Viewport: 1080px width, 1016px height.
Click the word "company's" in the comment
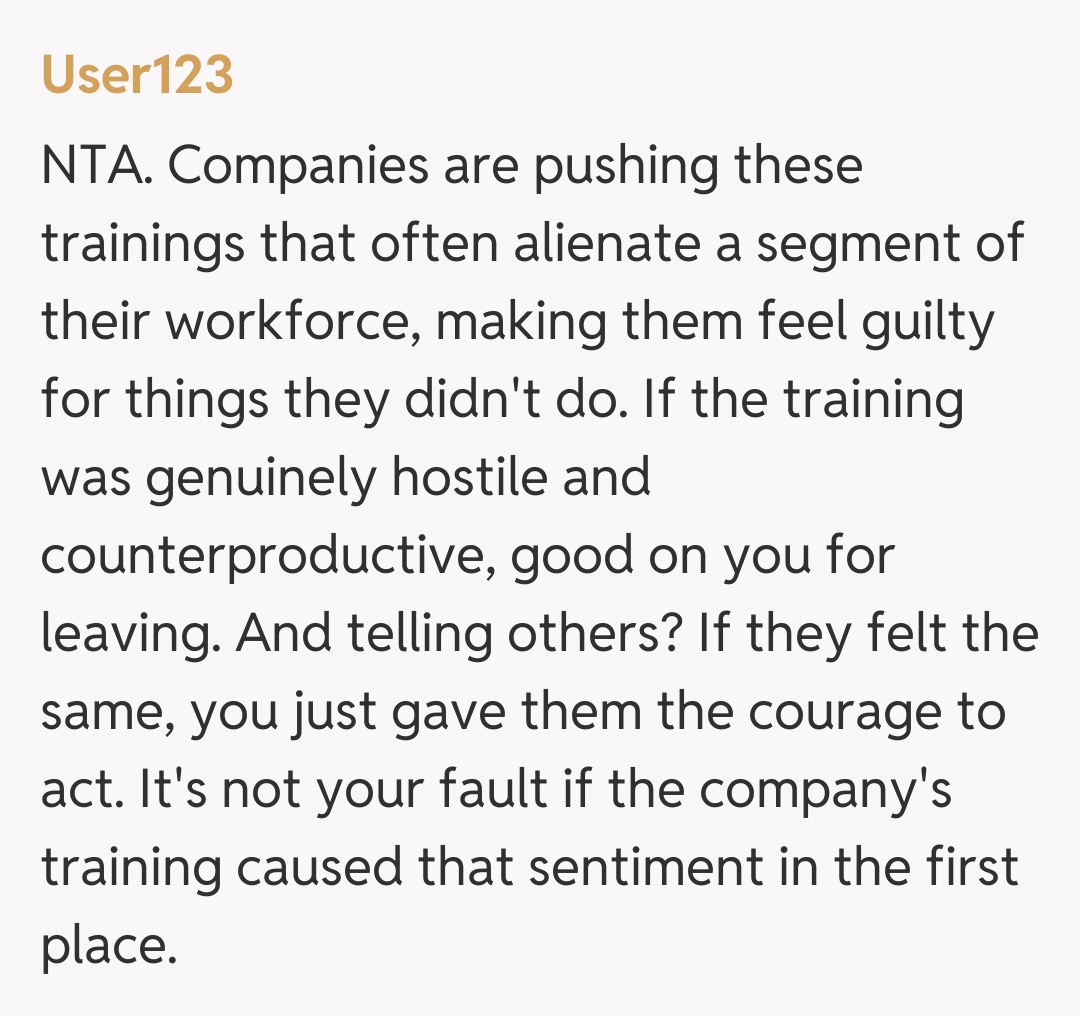pyautogui.click(x=826, y=789)
